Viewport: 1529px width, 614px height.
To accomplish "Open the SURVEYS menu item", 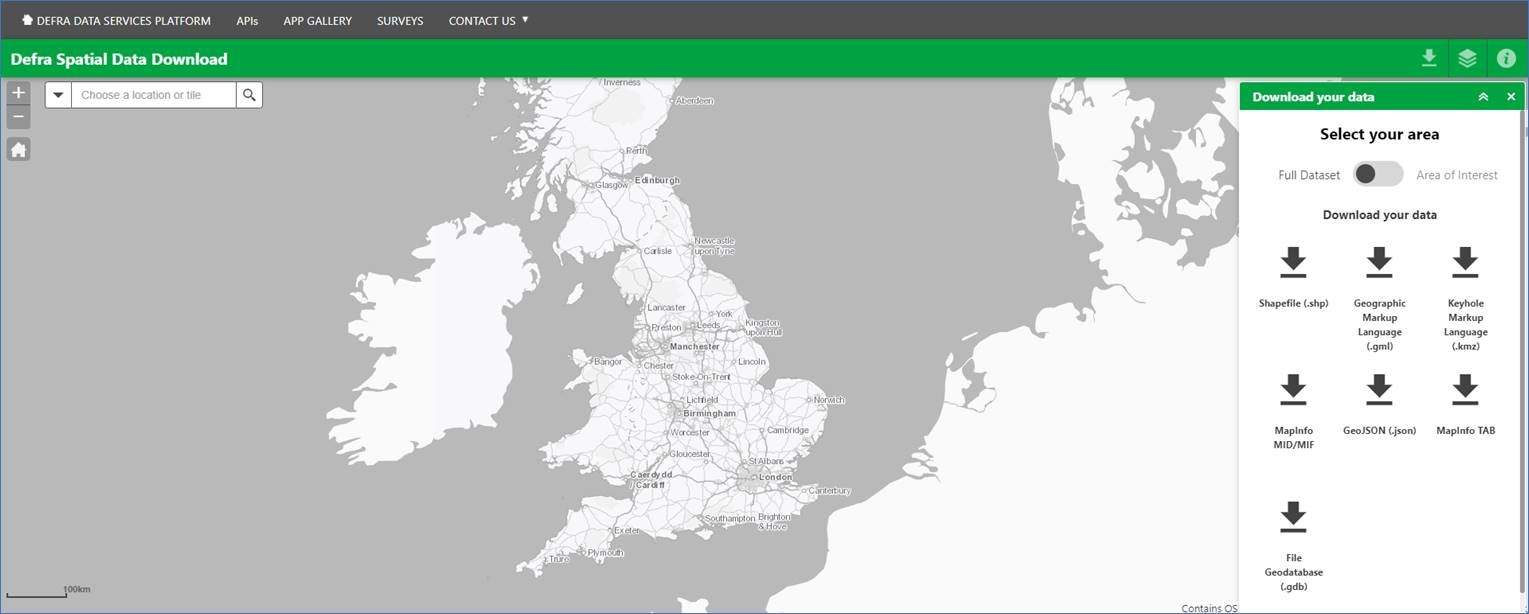I will 400,20.
